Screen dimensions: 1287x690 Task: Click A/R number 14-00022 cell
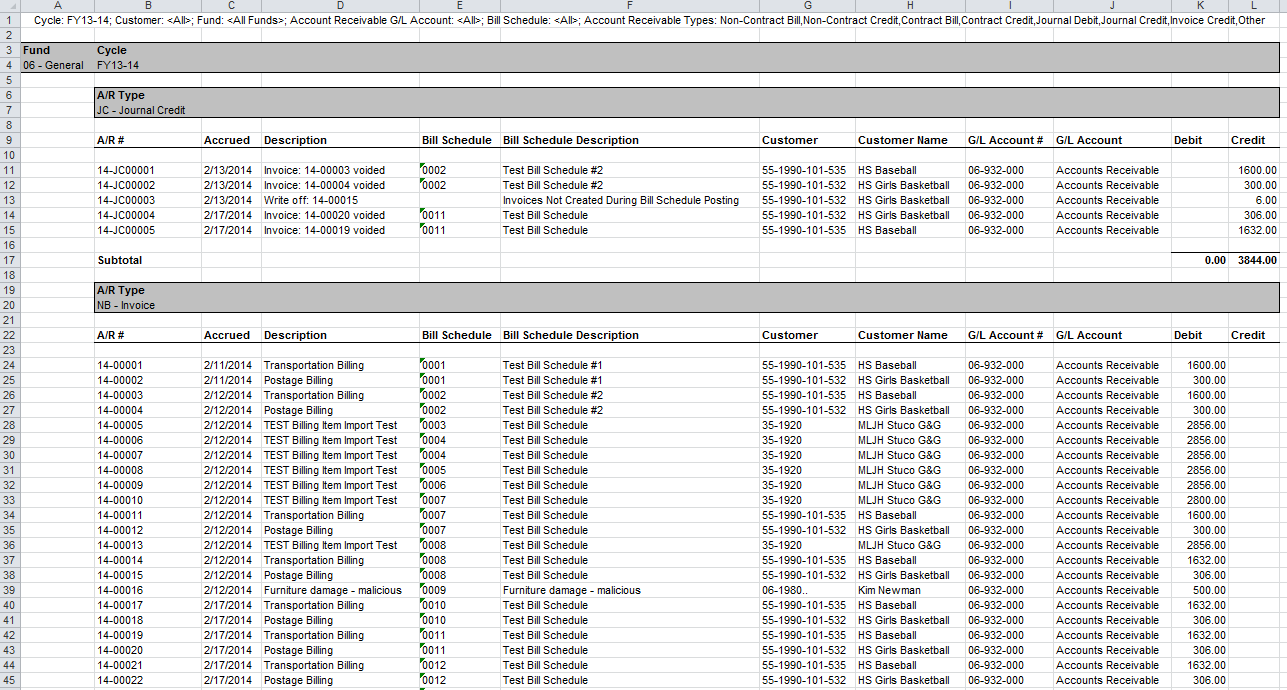point(120,680)
